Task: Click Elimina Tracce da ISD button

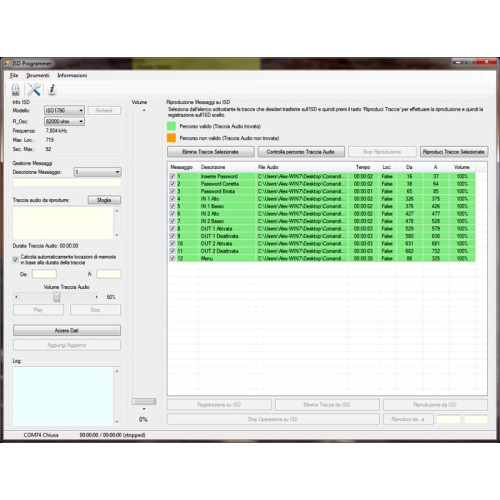Action: [x=327, y=405]
